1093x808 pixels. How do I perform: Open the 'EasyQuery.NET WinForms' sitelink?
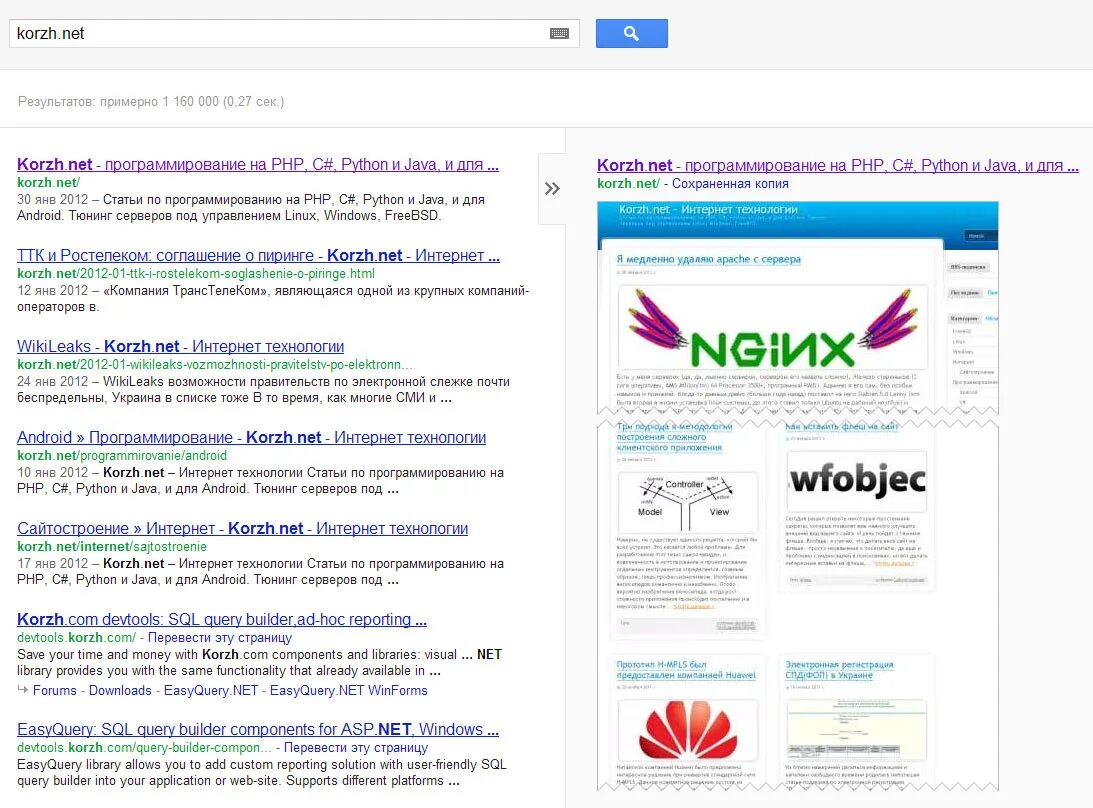(349, 691)
